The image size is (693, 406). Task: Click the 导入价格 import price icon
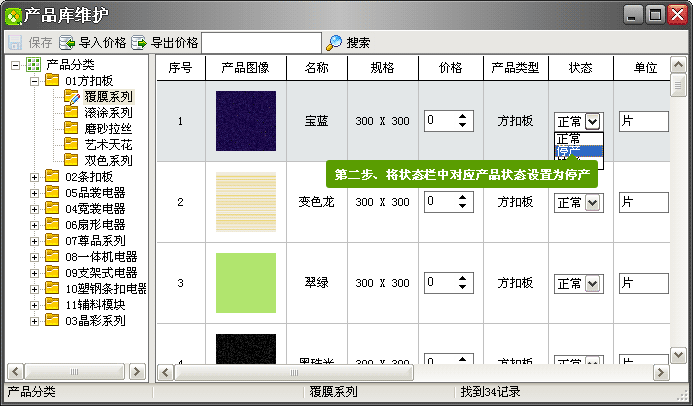68,43
